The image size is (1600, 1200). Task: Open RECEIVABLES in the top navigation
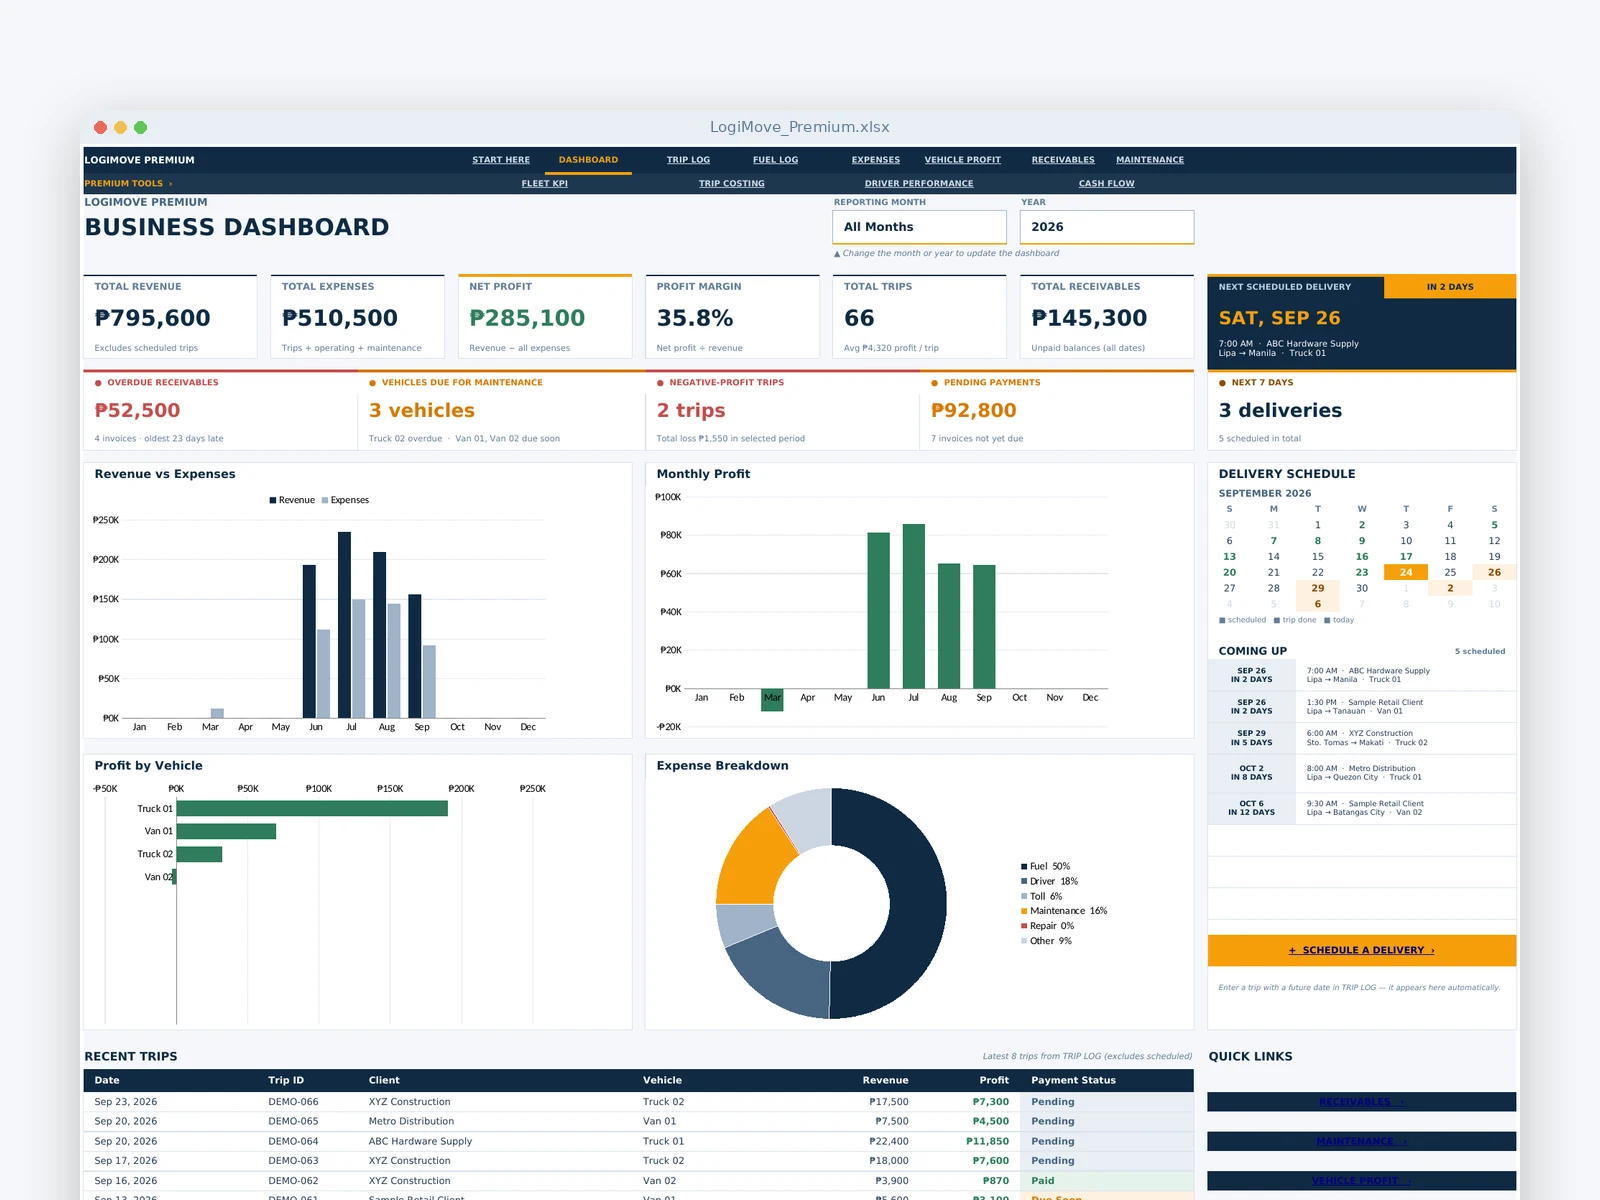pos(1063,160)
